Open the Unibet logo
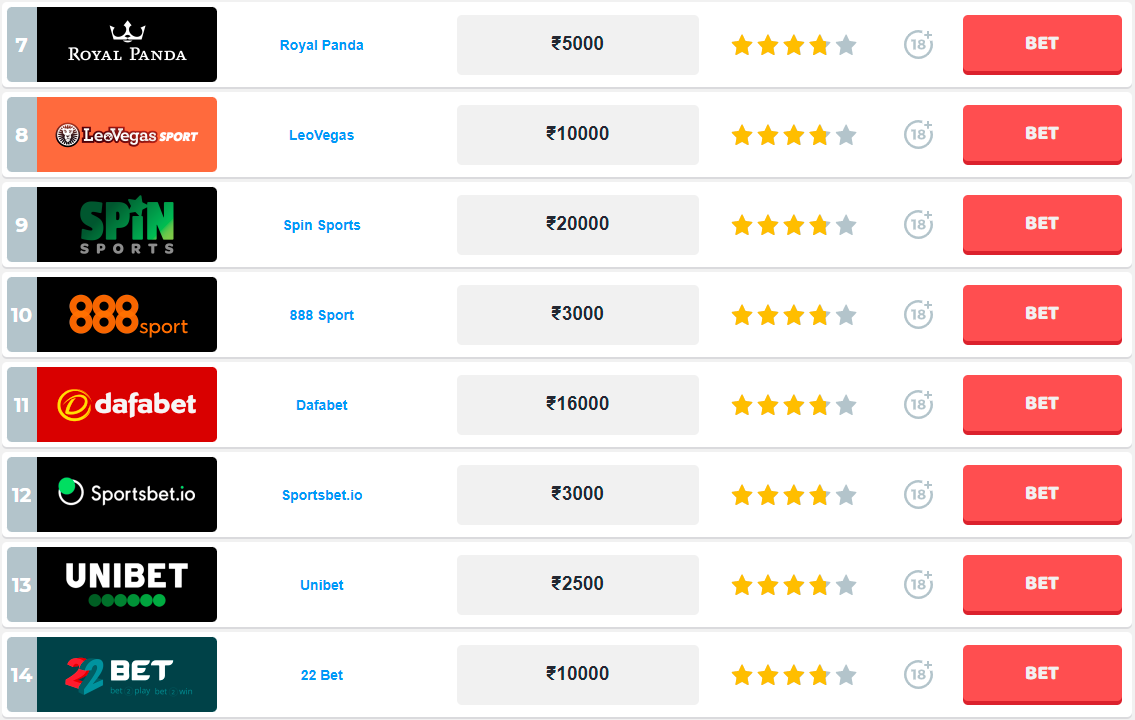This screenshot has width=1135, height=720. pyautogui.click(x=127, y=585)
